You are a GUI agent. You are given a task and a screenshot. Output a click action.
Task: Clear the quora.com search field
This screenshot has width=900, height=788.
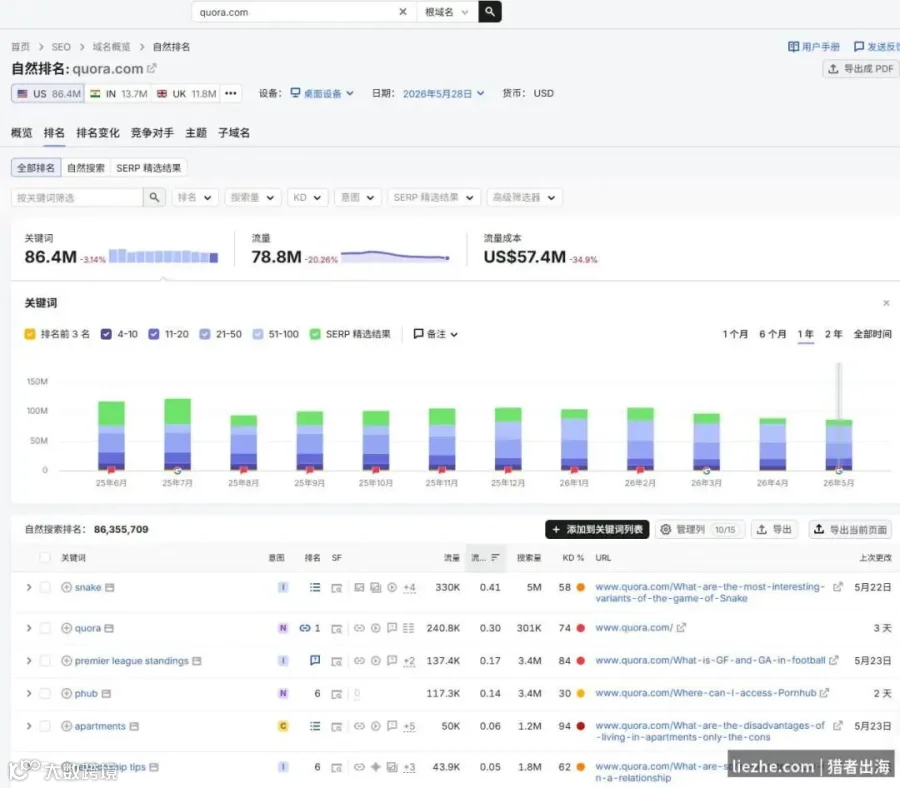[x=403, y=11]
